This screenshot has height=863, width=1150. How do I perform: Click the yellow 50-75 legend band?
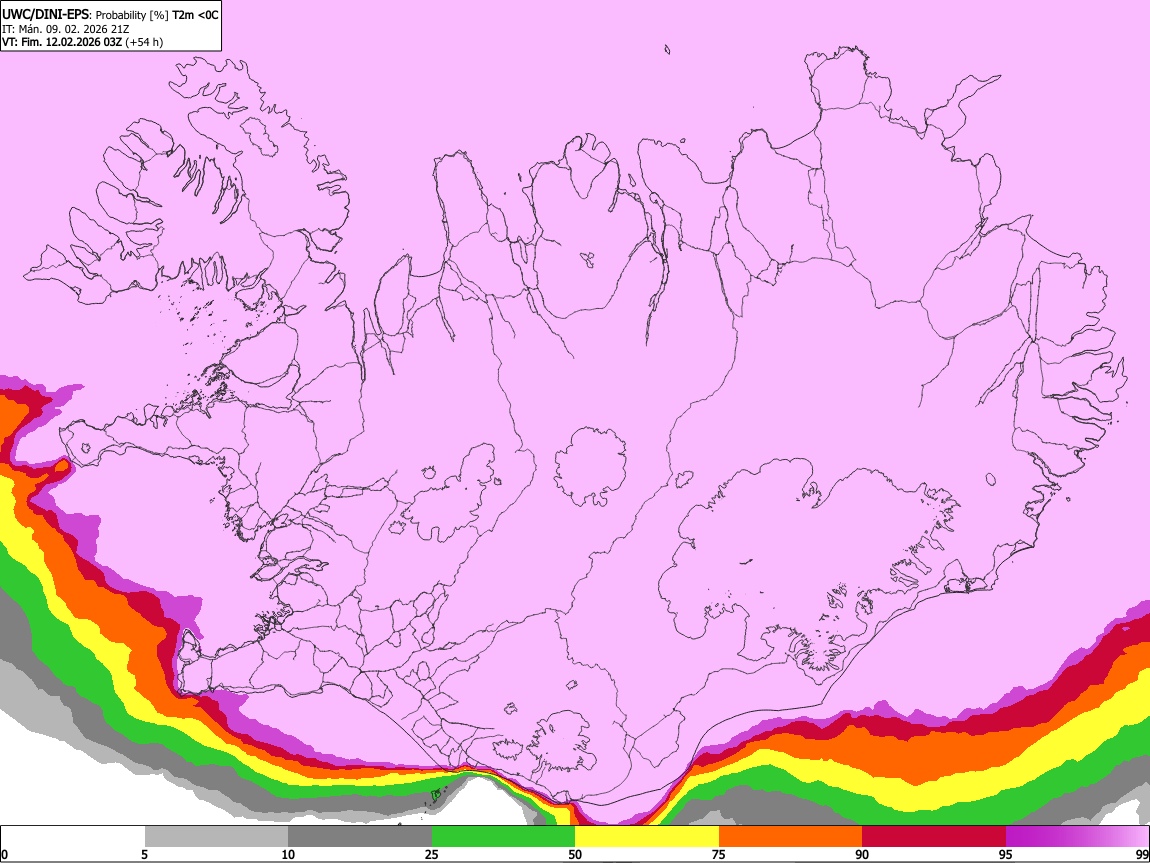(647, 837)
